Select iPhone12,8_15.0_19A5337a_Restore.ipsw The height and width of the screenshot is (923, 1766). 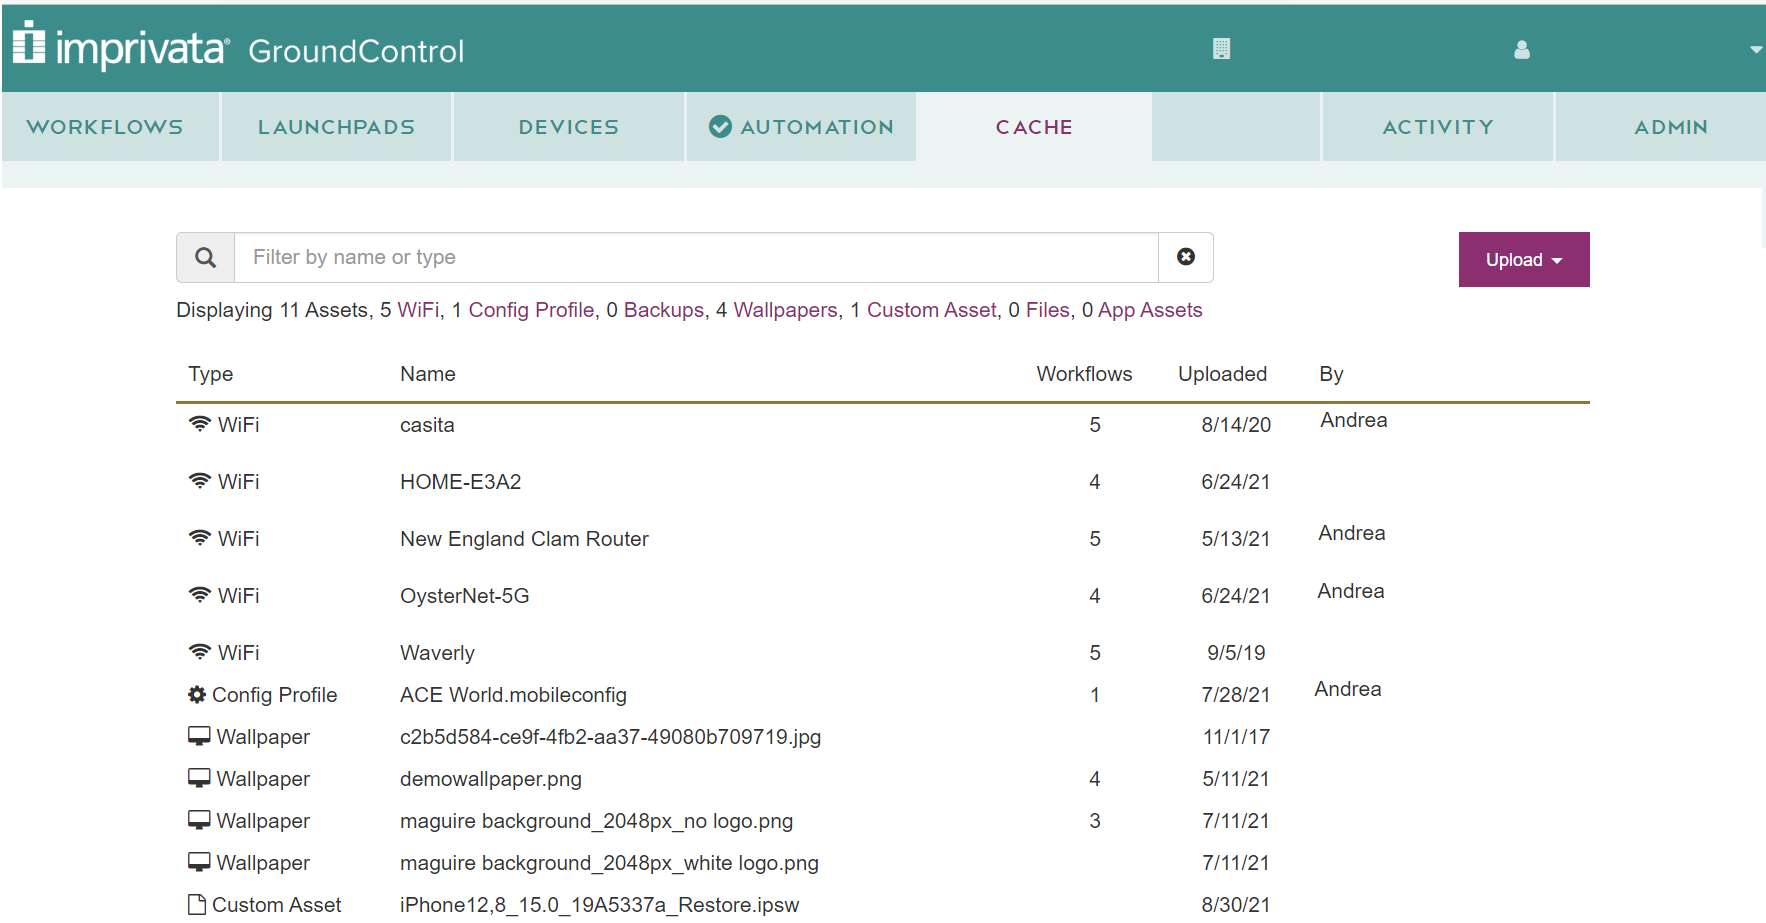pyautogui.click(x=599, y=905)
